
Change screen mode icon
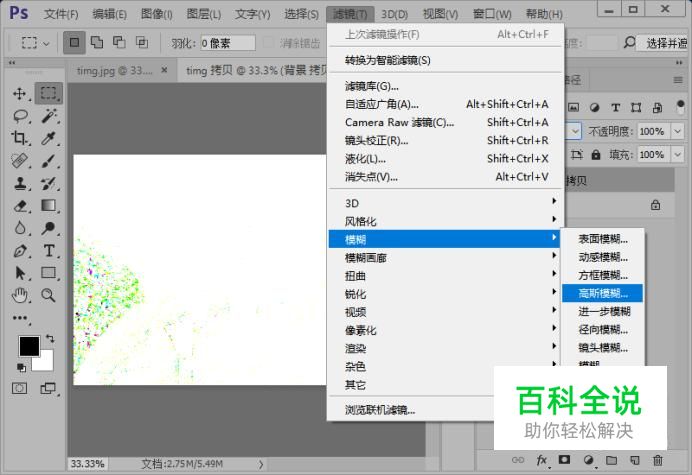pyautogui.click(x=49, y=388)
